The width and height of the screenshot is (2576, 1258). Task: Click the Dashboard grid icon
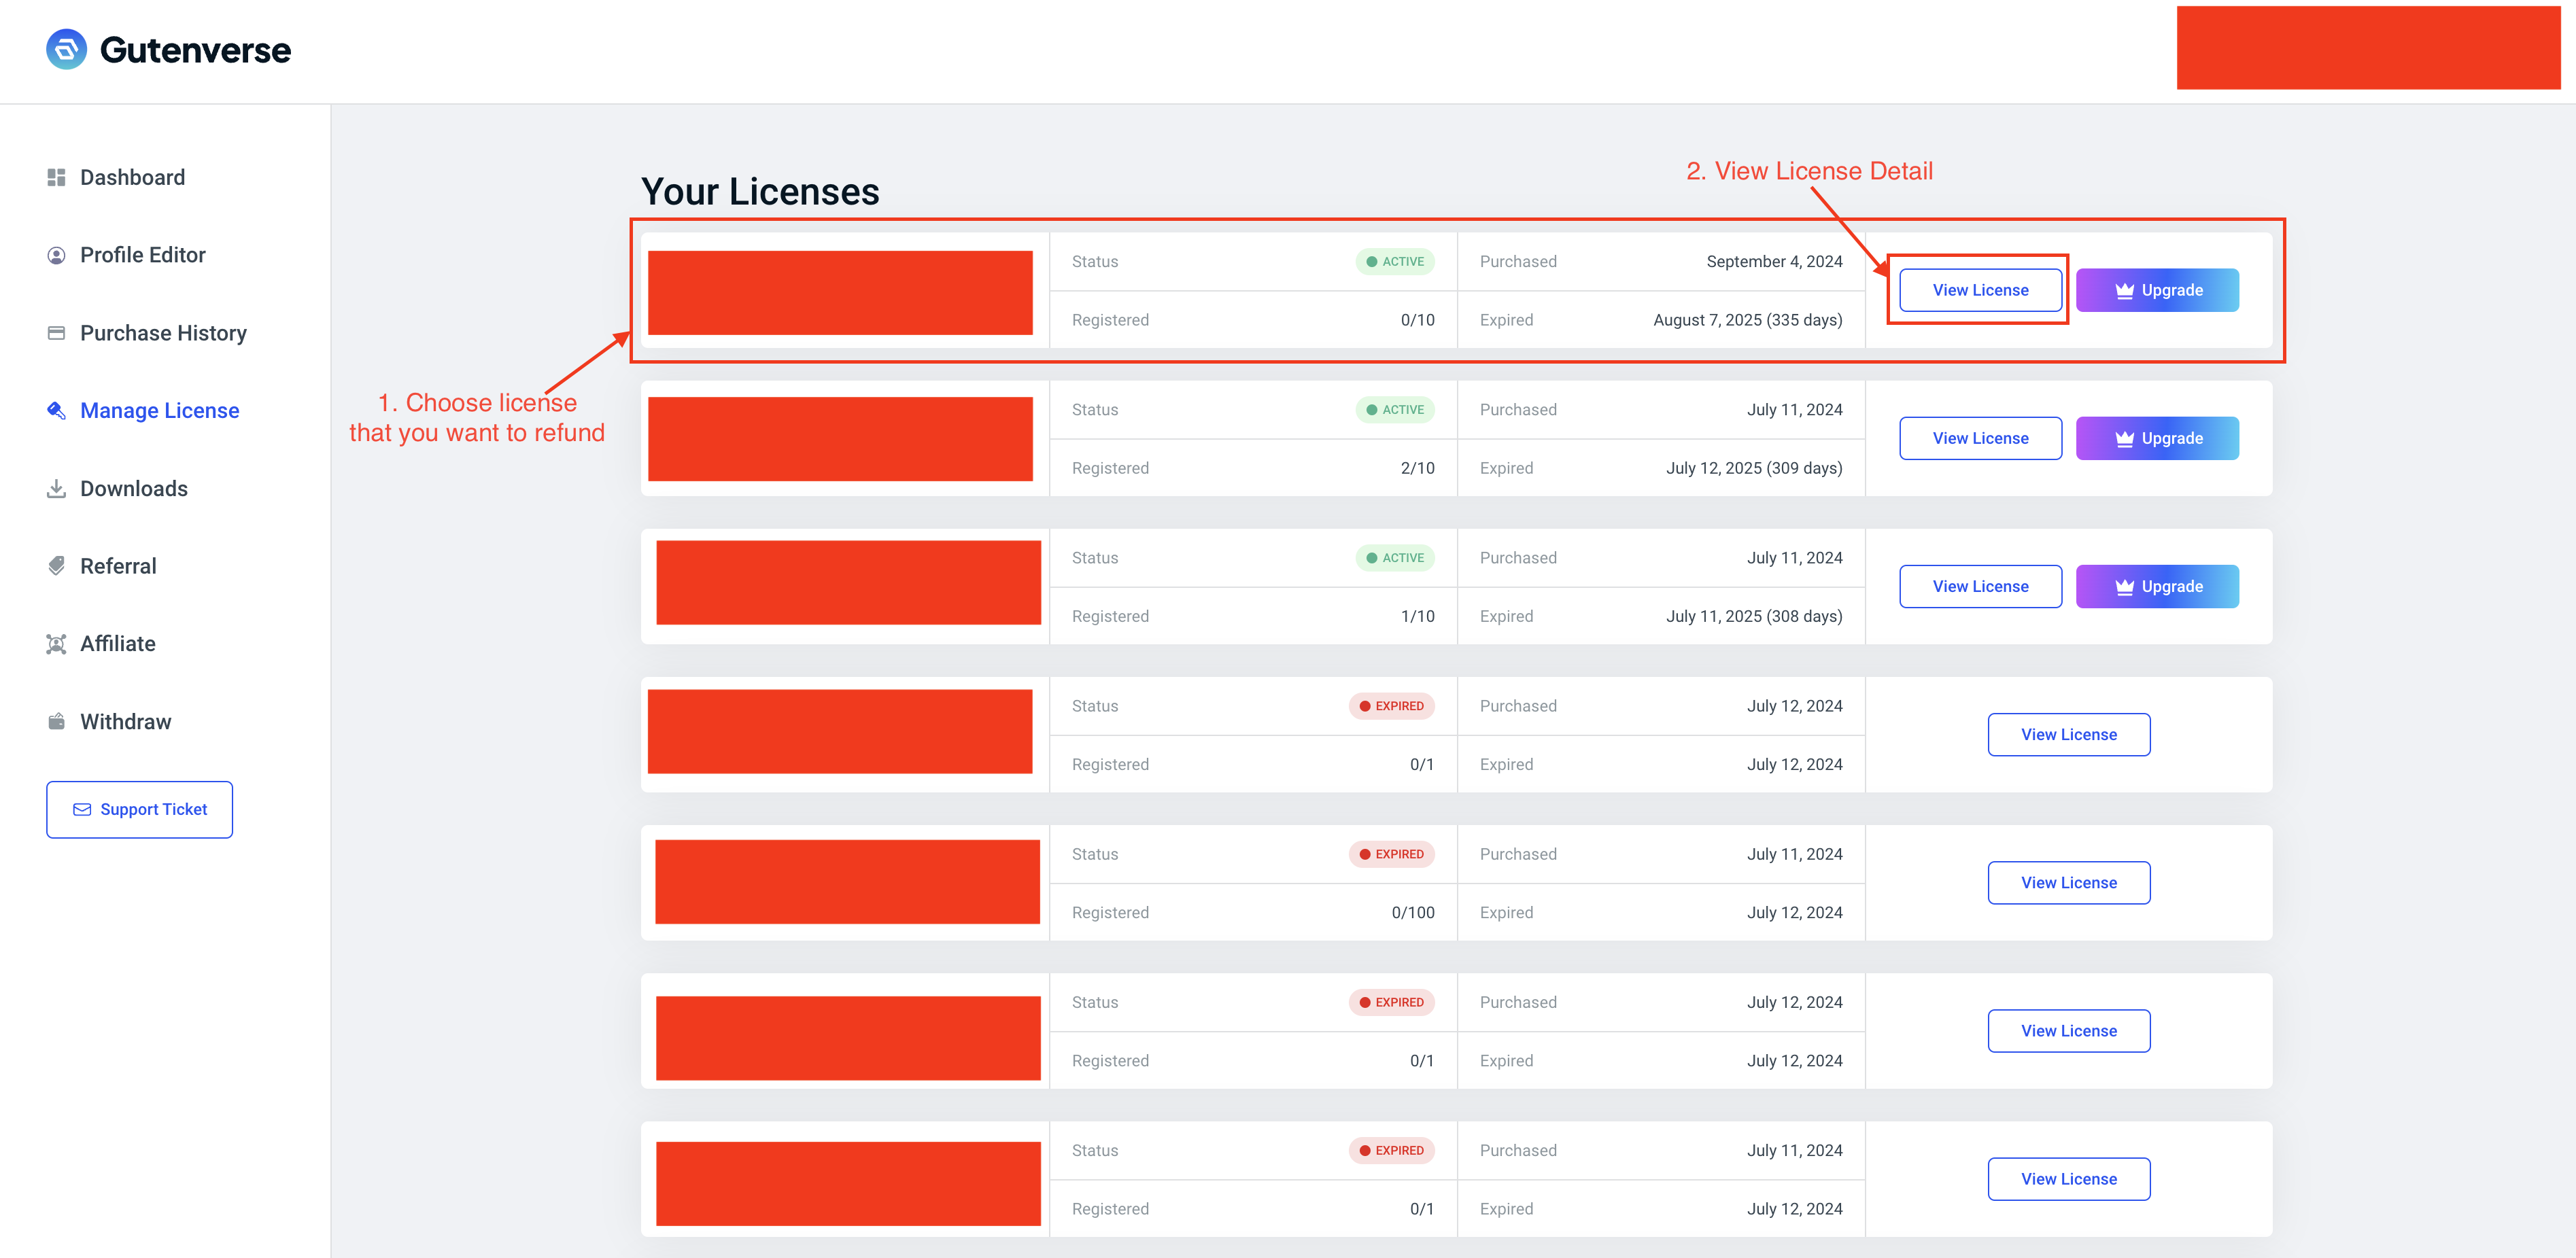[56, 177]
